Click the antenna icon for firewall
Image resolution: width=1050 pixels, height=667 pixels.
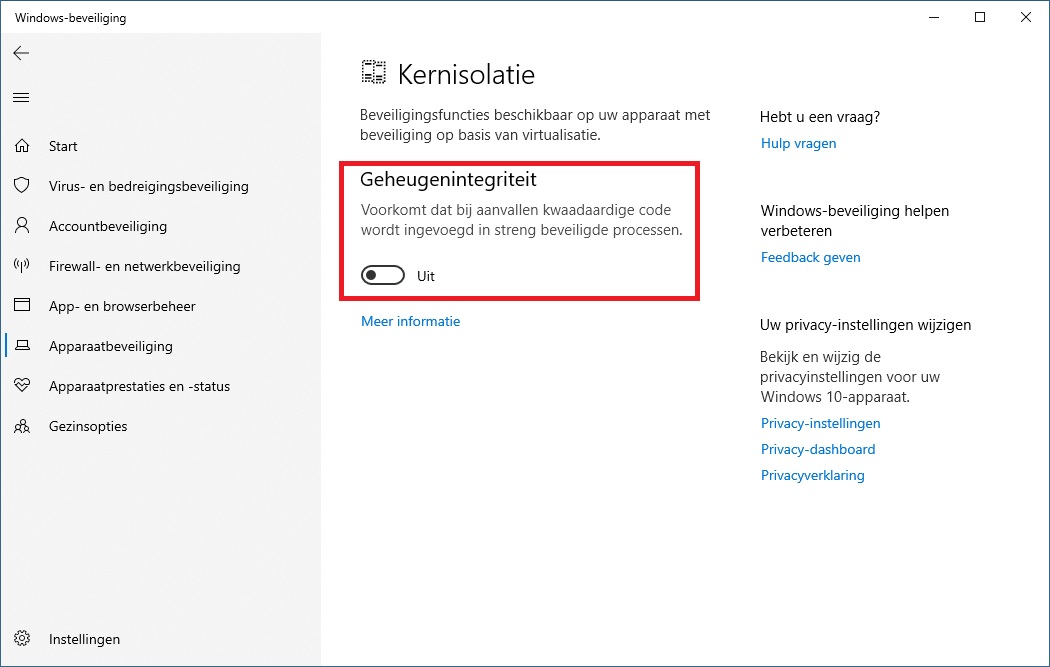click(x=22, y=266)
